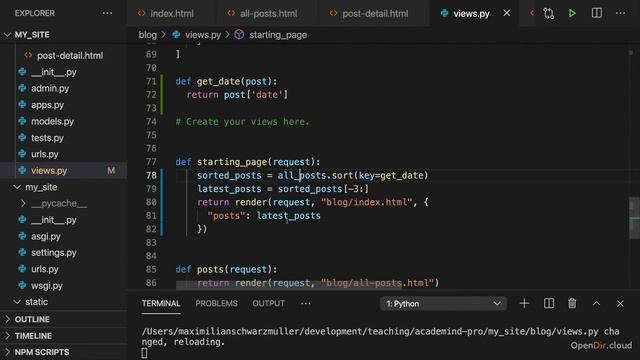This screenshot has width=640, height=360.
Task: Expand the OUTLINE section
Action: click(64, 319)
